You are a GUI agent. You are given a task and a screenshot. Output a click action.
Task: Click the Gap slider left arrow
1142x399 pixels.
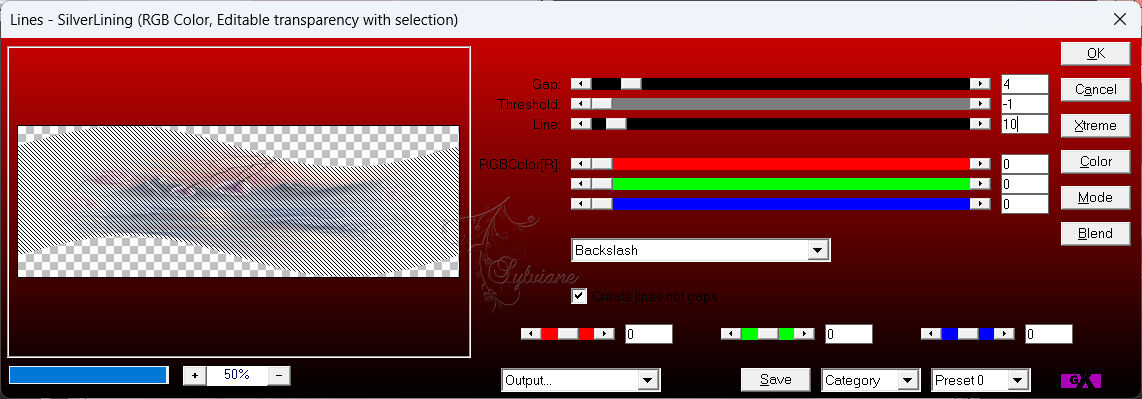581,84
